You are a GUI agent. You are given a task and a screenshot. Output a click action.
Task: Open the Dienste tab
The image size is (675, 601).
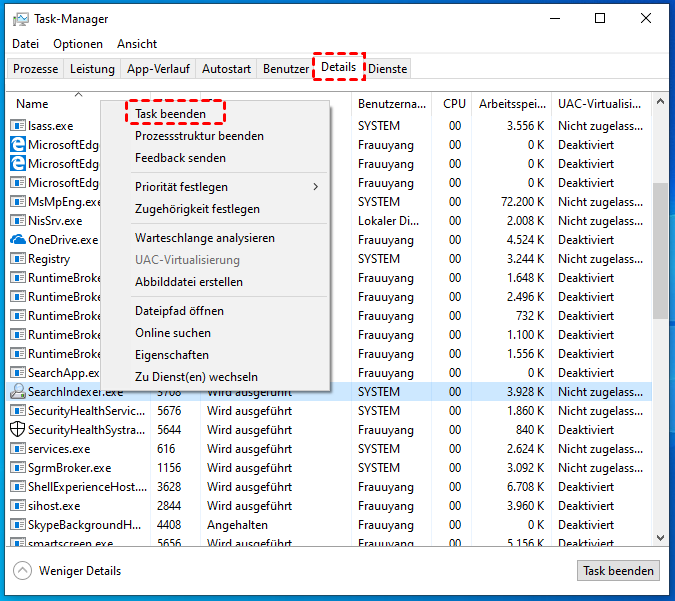coord(388,69)
